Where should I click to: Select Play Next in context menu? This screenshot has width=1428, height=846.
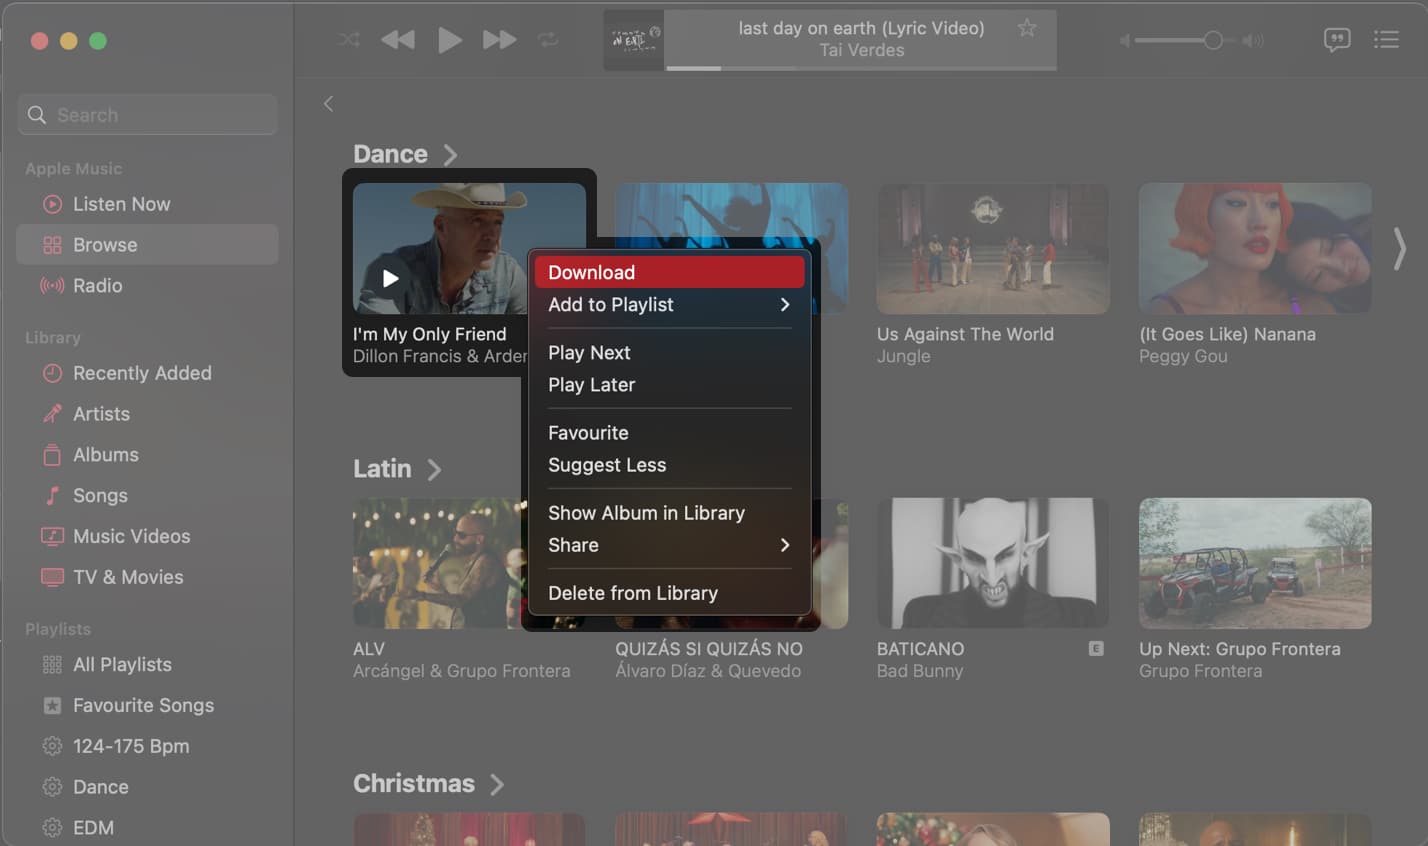point(669,353)
